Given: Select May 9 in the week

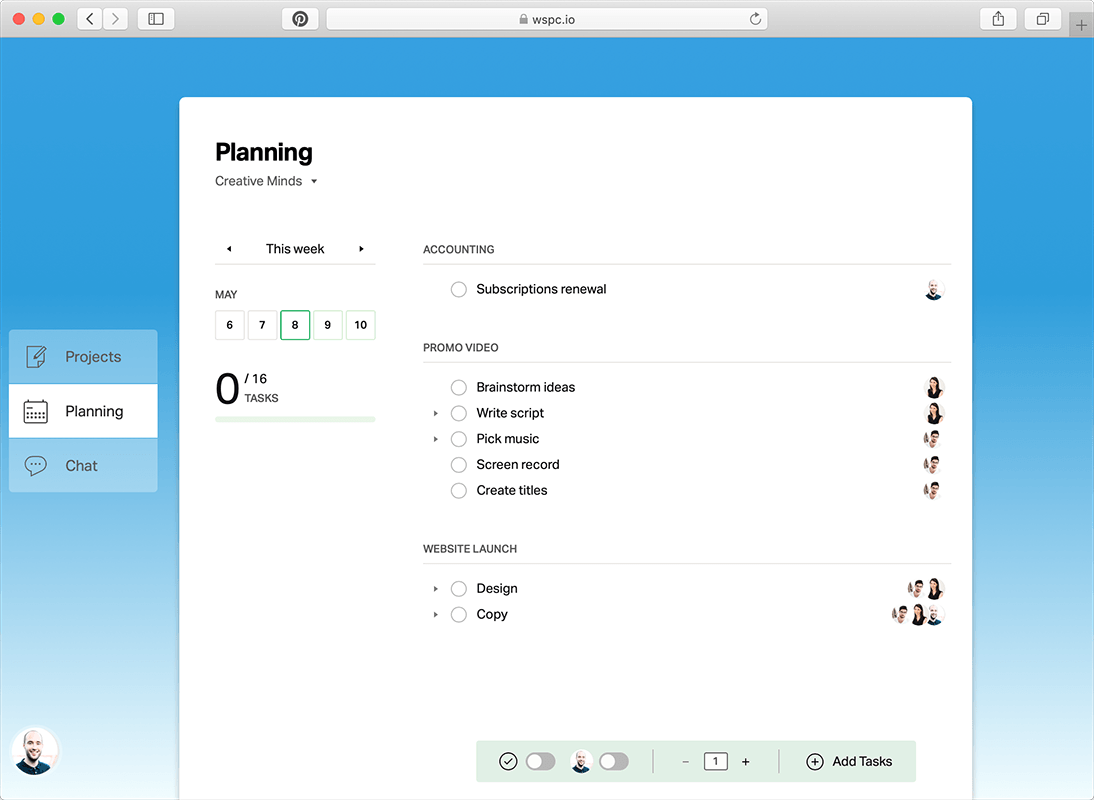Looking at the screenshot, I should point(328,325).
